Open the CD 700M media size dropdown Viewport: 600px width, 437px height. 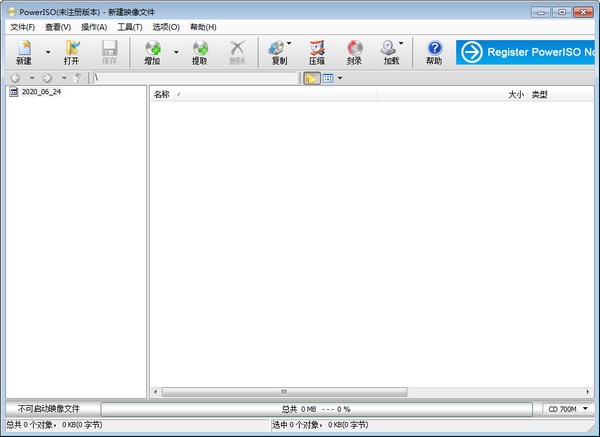coord(567,409)
